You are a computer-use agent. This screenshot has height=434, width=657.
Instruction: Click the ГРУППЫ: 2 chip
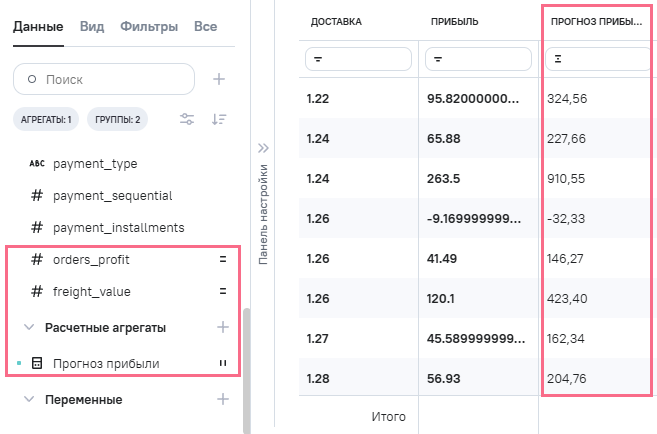(x=117, y=120)
